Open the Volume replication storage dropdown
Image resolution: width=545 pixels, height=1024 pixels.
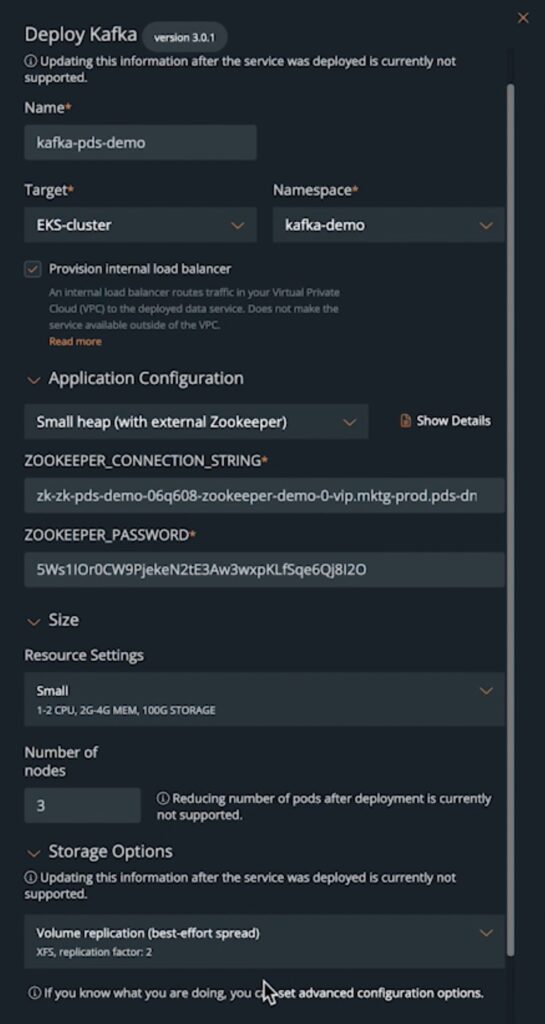click(264, 942)
